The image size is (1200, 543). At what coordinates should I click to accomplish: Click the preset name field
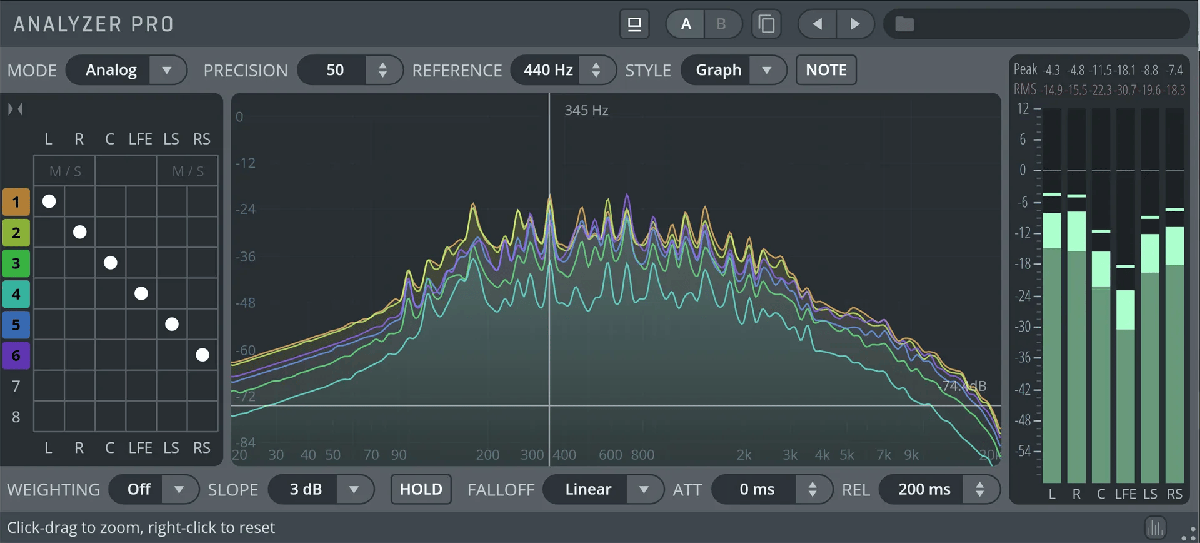pos(1040,24)
